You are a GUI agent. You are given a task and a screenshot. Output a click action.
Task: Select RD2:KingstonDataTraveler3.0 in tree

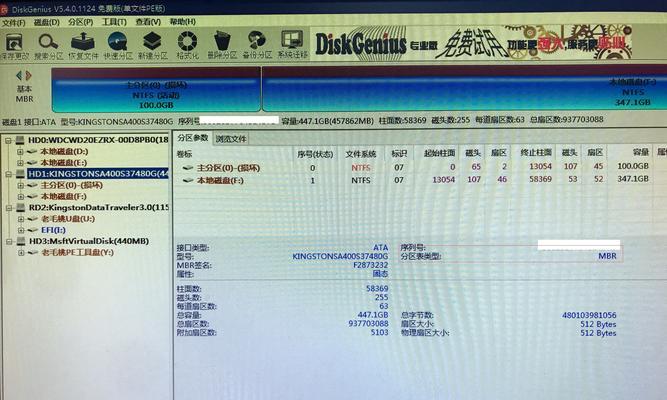99,208
